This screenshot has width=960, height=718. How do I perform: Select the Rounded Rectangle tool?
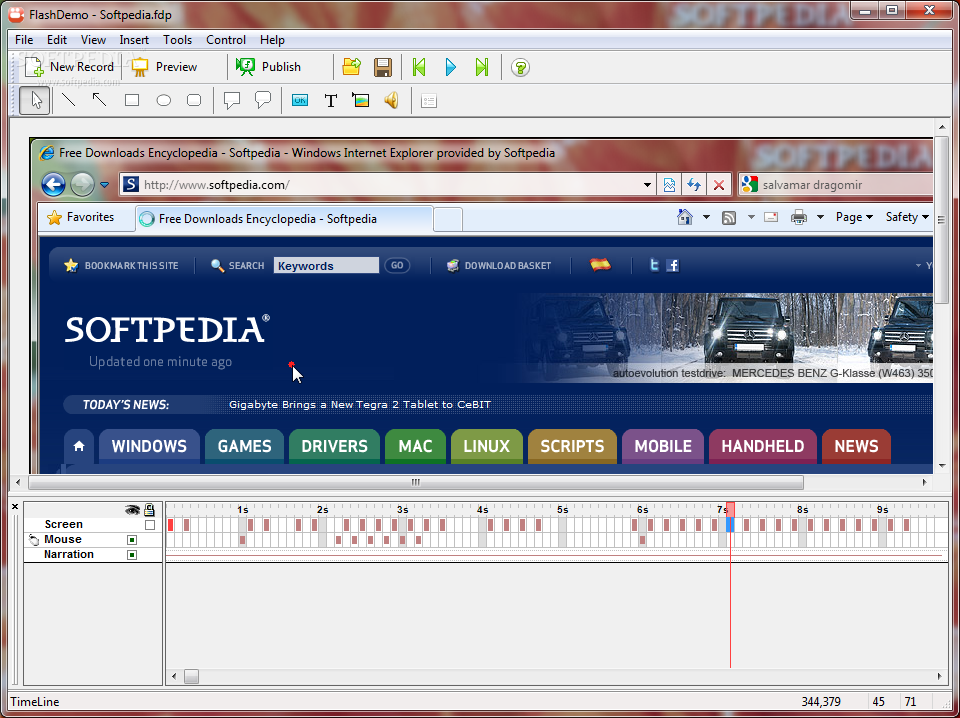[x=193, y=100]
